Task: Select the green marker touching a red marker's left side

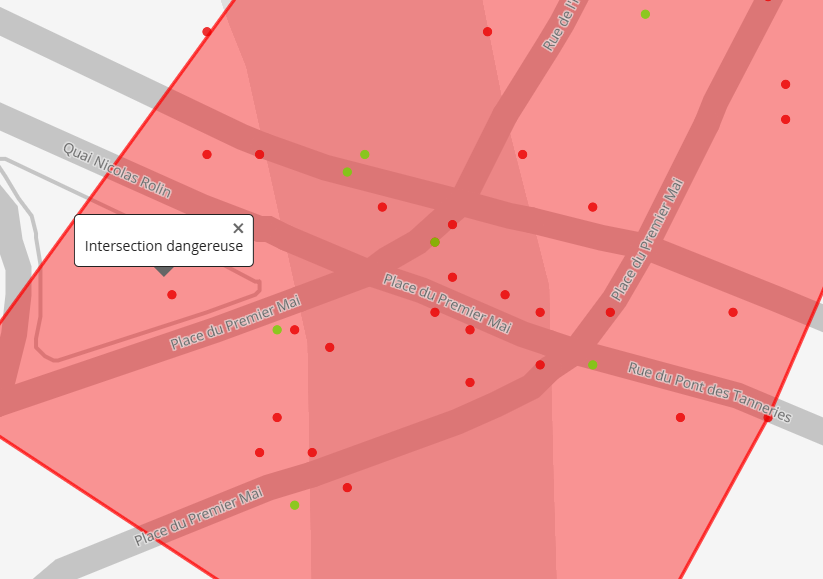Action: click(x=277, y=330)
